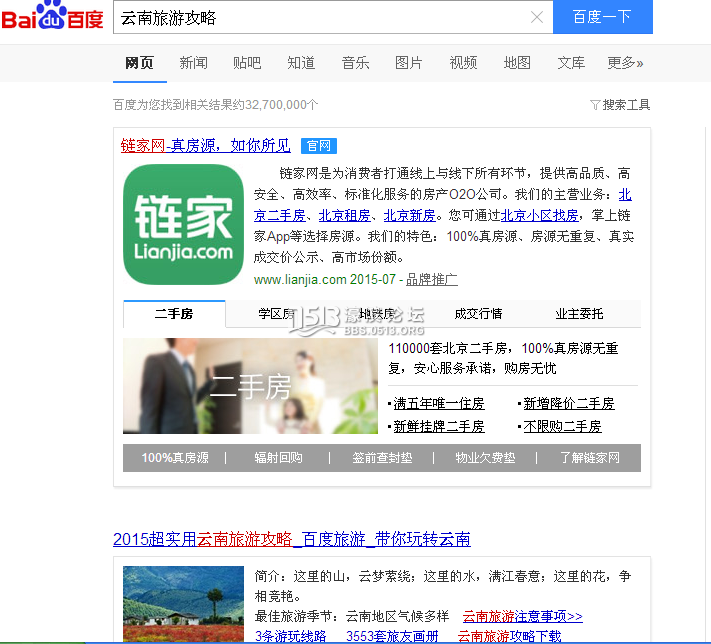Click the 二手房 banner image
The width and height of the screenshot is (711, 644).
click(250, 386)
